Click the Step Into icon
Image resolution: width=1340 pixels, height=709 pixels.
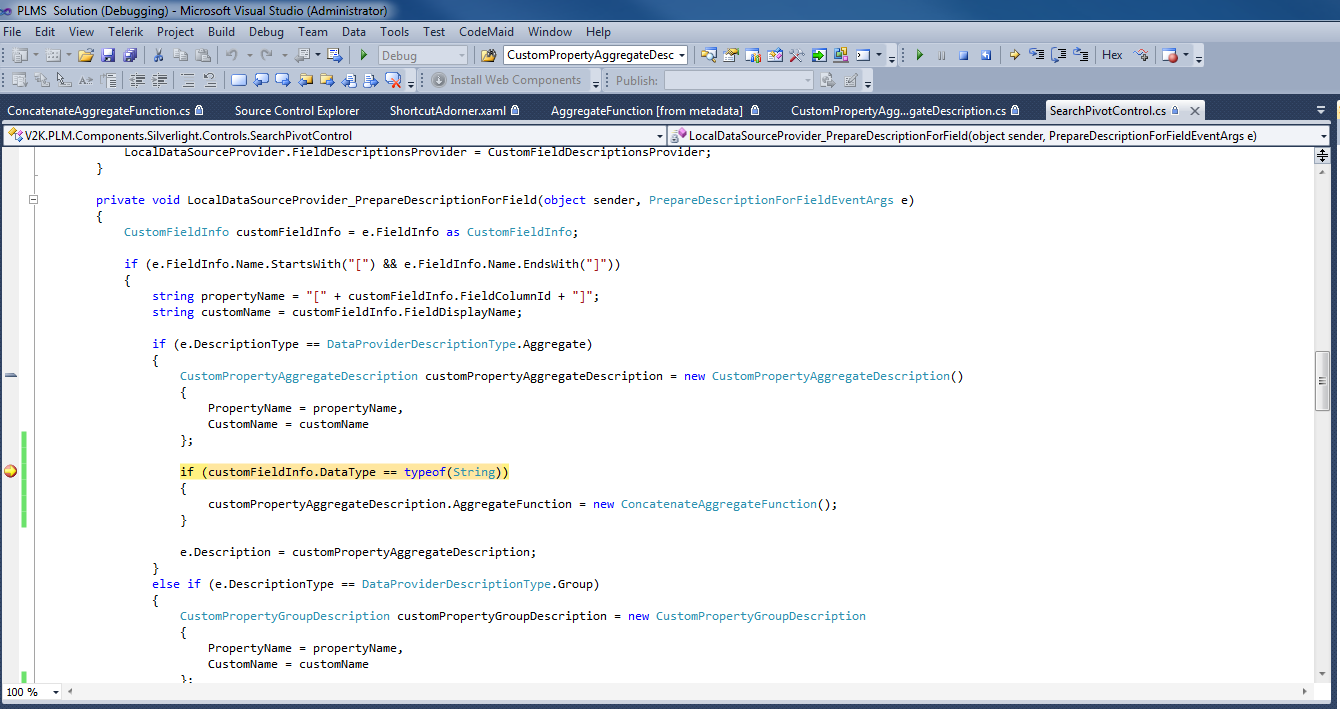[1036, 55]
